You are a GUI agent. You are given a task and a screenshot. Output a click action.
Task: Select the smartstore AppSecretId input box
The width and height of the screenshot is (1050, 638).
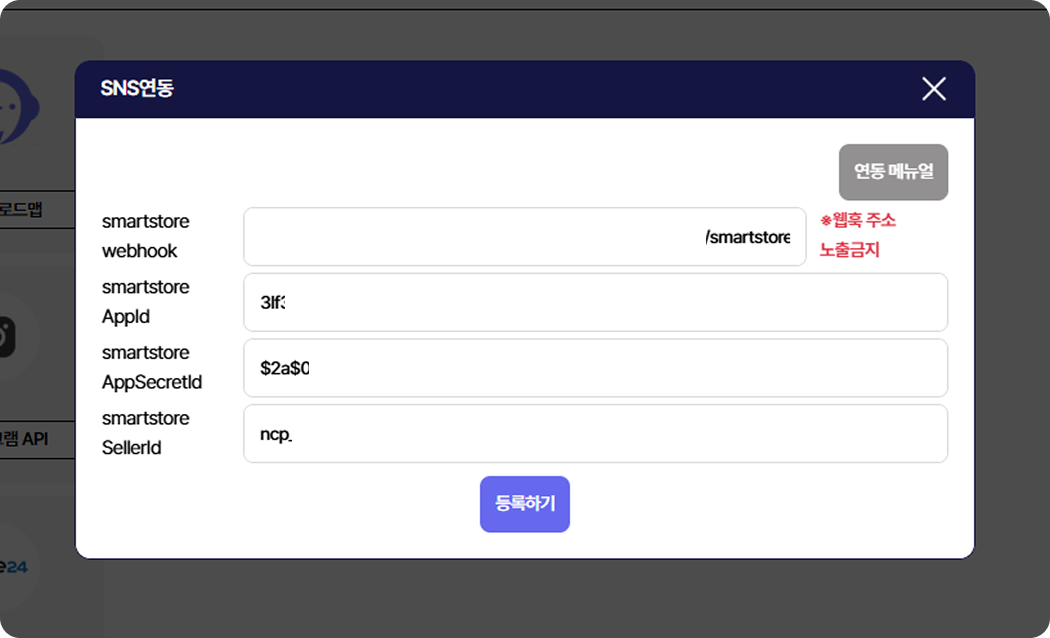595,368
